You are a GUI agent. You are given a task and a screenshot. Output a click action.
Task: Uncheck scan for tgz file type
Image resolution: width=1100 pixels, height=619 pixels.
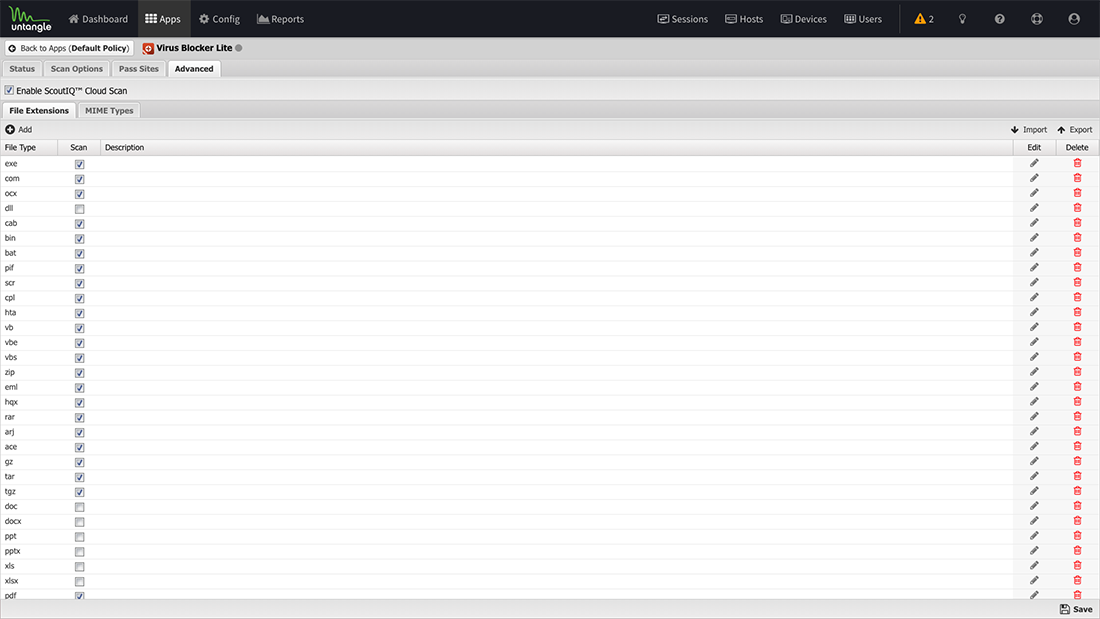(79, 492)
